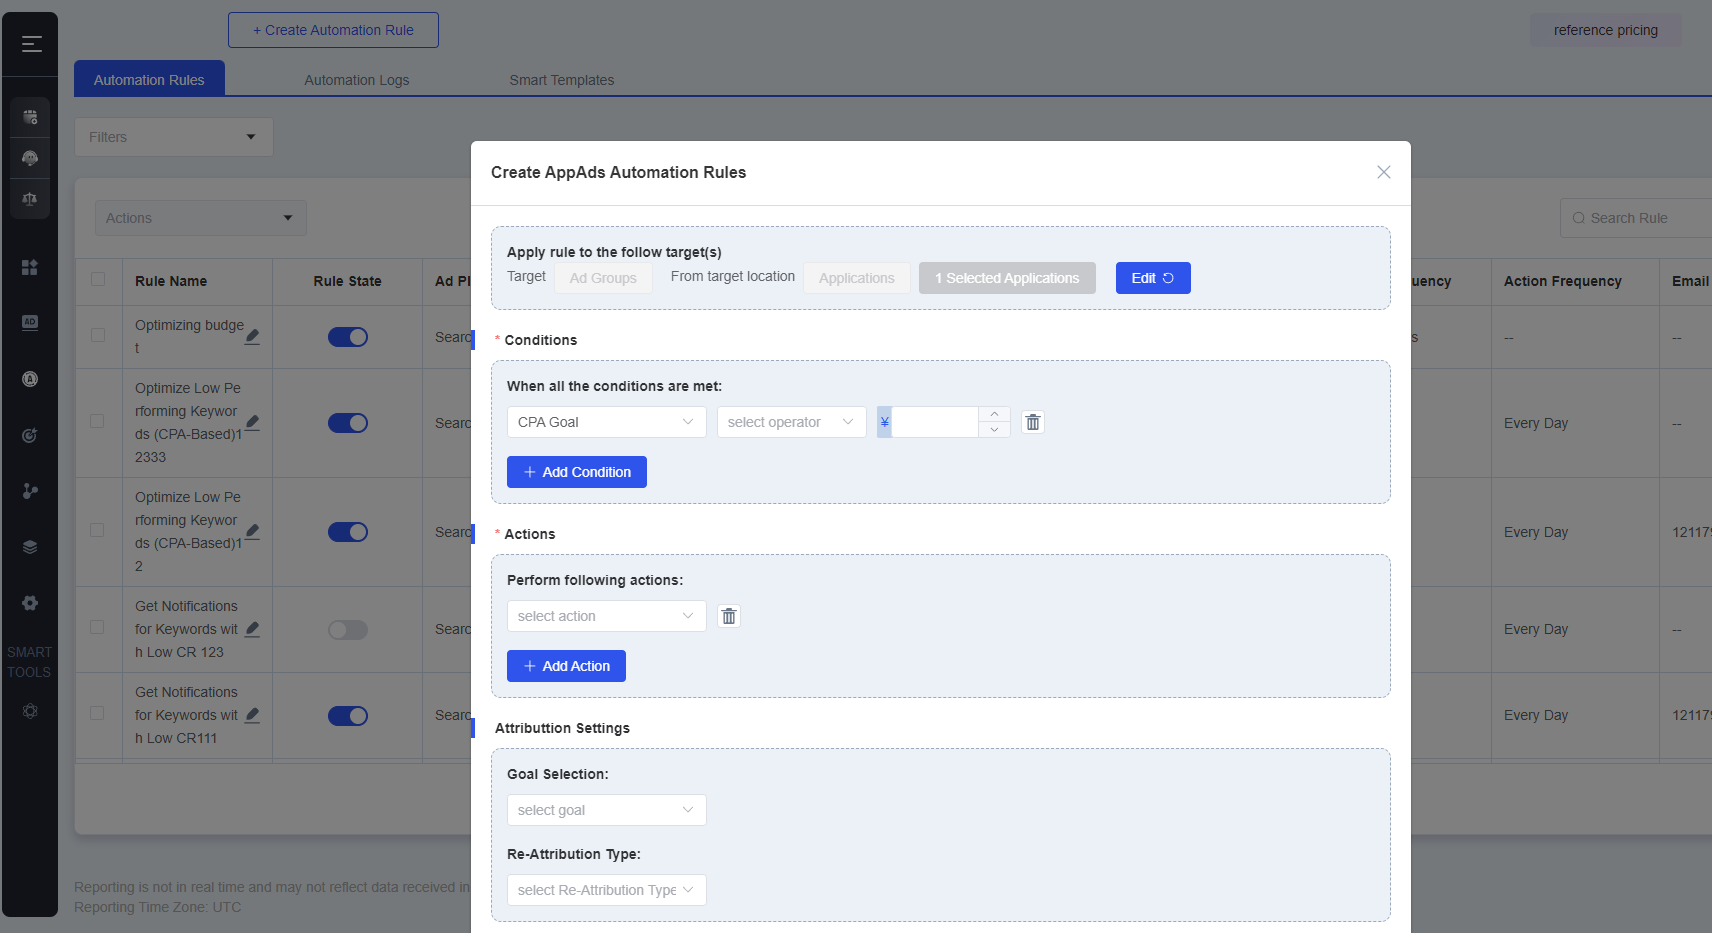Click the target goal sidebar icon
Viewport: 1712px width, 933px height.
[30, 435]
